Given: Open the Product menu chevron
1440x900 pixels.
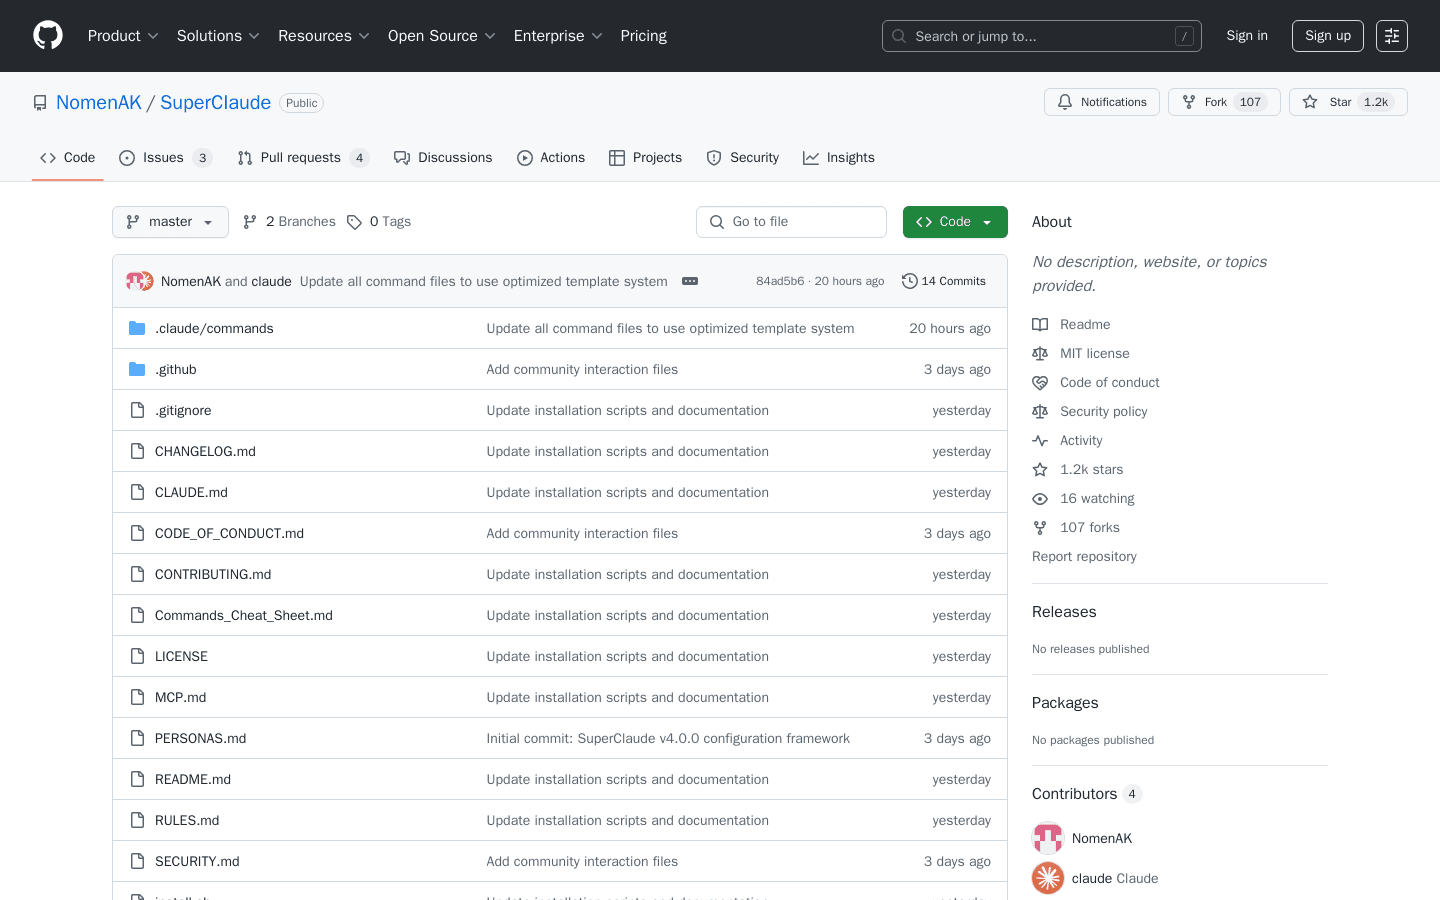Looking at the screenshot, I should pos(152,36).
